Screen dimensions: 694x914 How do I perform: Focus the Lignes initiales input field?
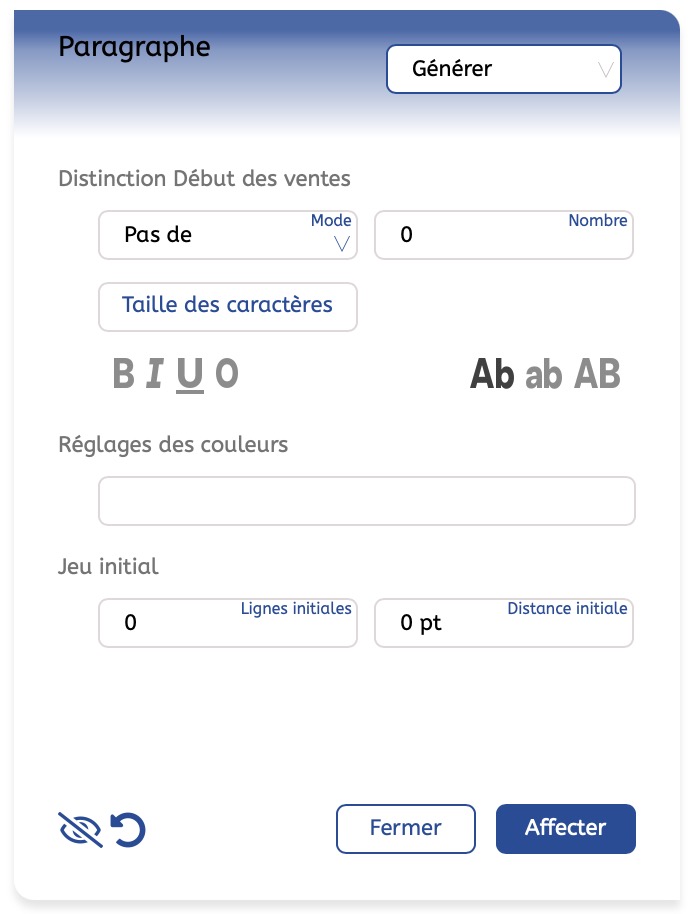(x=228, y=623)
